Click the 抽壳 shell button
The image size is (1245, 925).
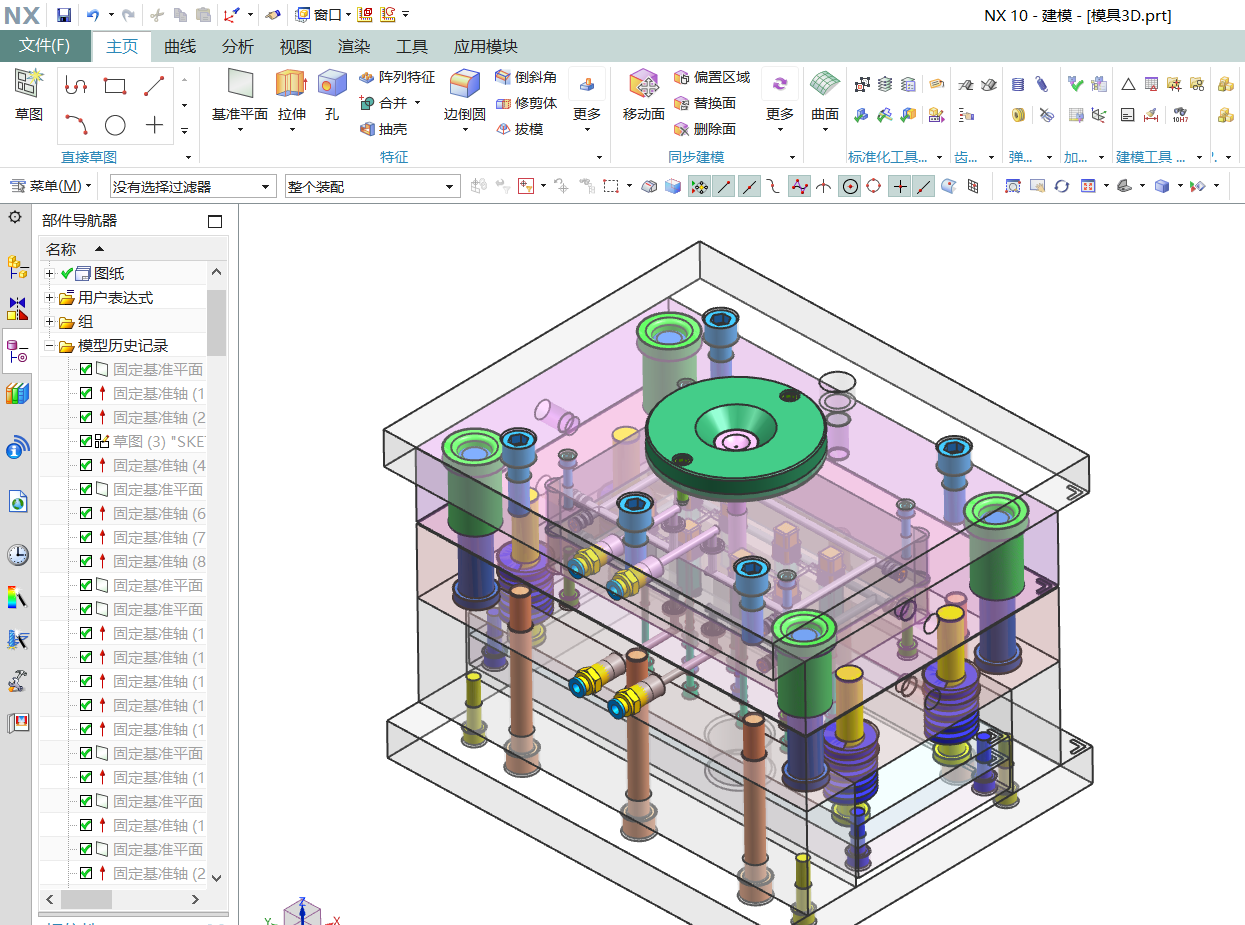pos(382,129)
